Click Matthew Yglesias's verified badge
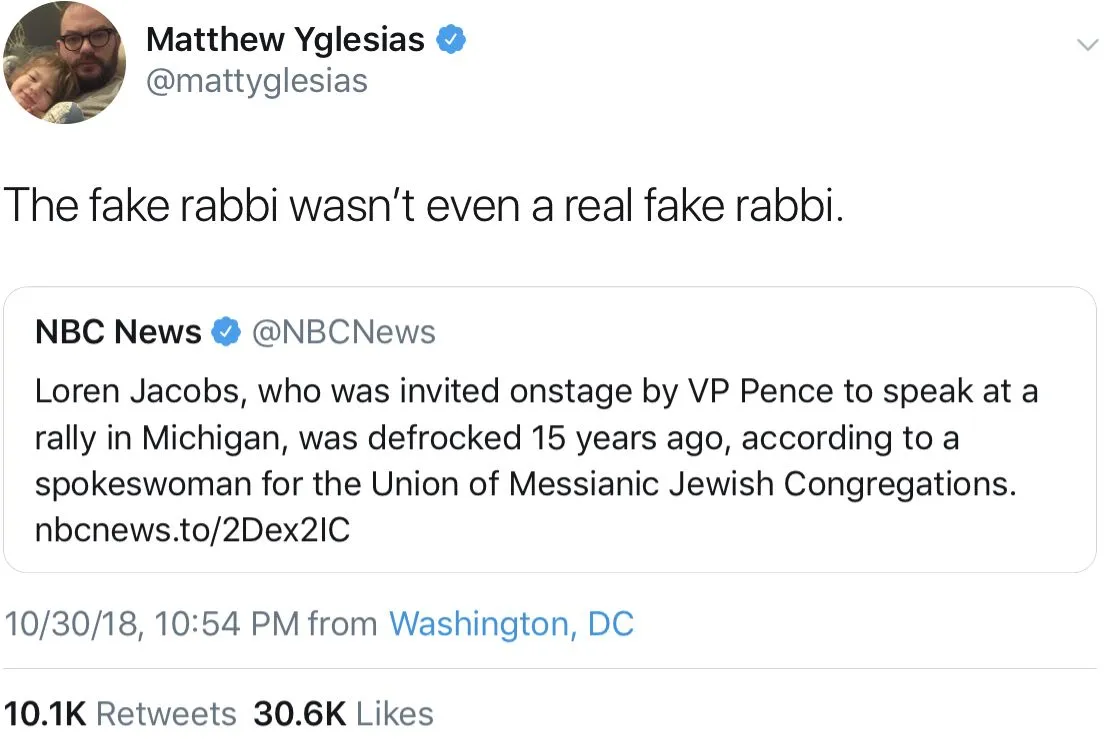Viewport: 1108px width, 739px height. click(450, 40)
